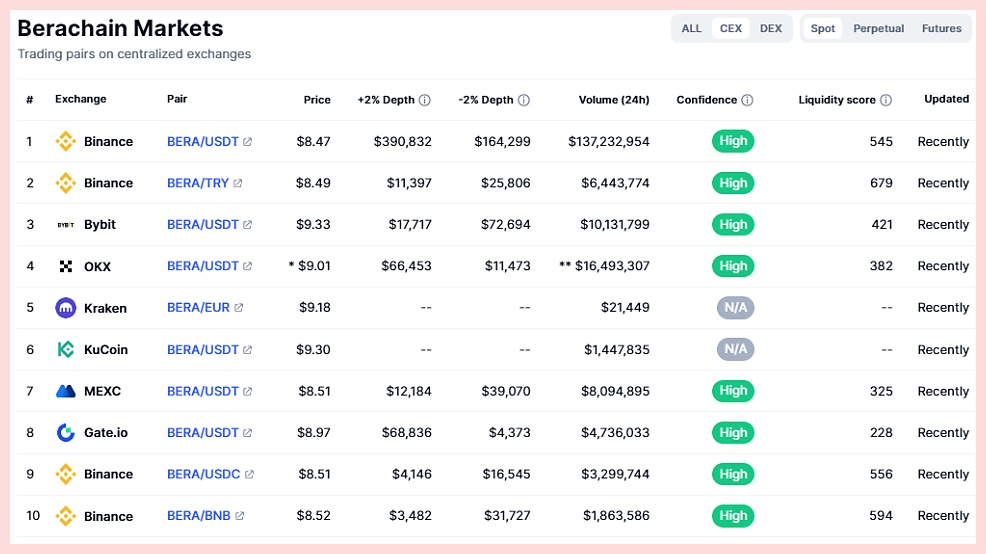The height and width of the screenshot is (554, 986).
Task: Click the liquidity score 679
Action: (881, 183)
